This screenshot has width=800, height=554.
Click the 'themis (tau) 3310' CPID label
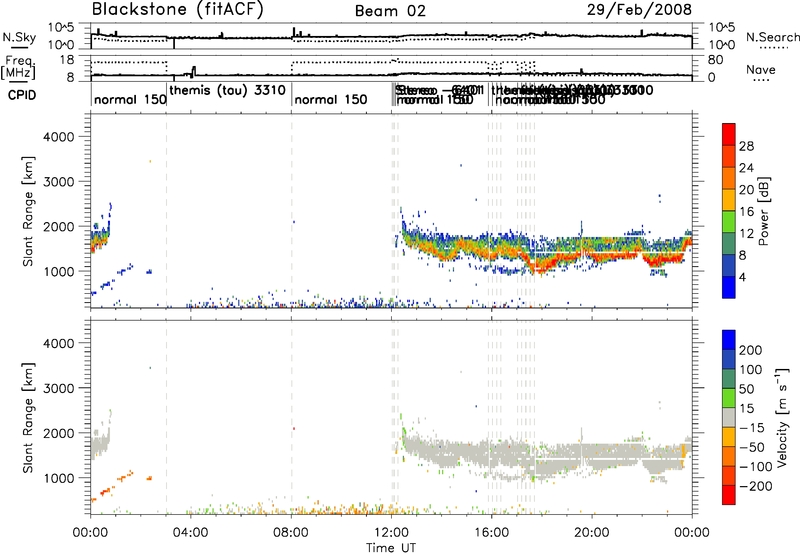tap(227, 90)
